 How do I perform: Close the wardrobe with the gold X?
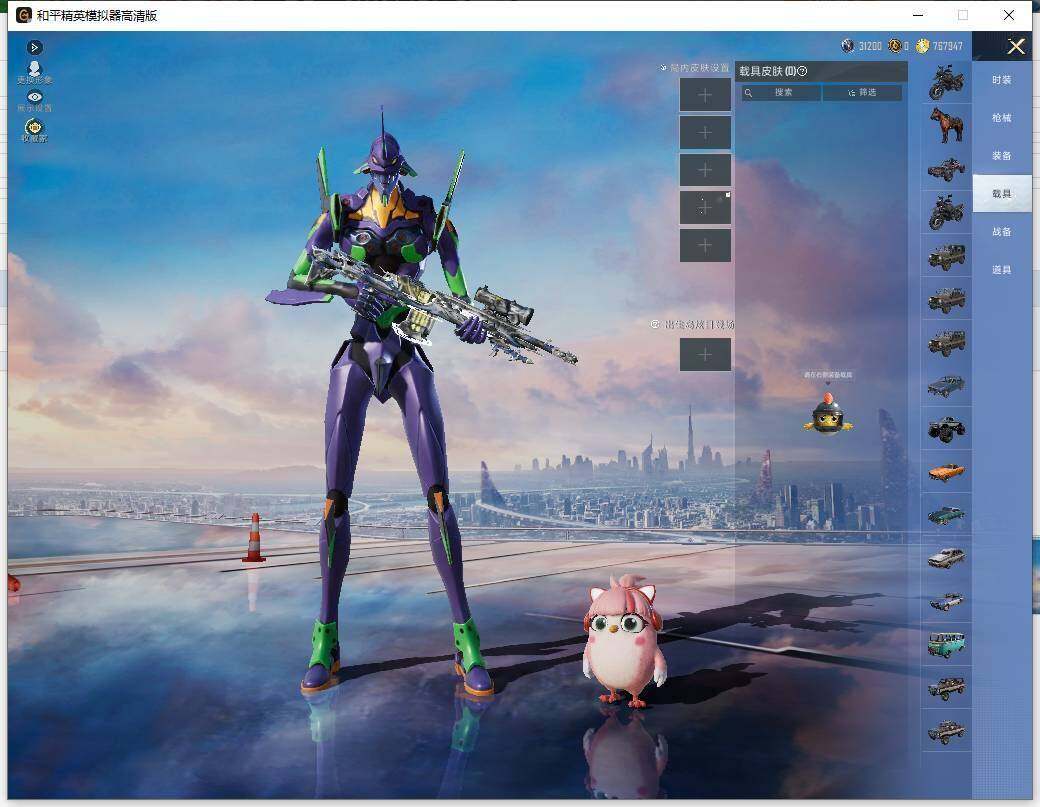click(1016, 46)
